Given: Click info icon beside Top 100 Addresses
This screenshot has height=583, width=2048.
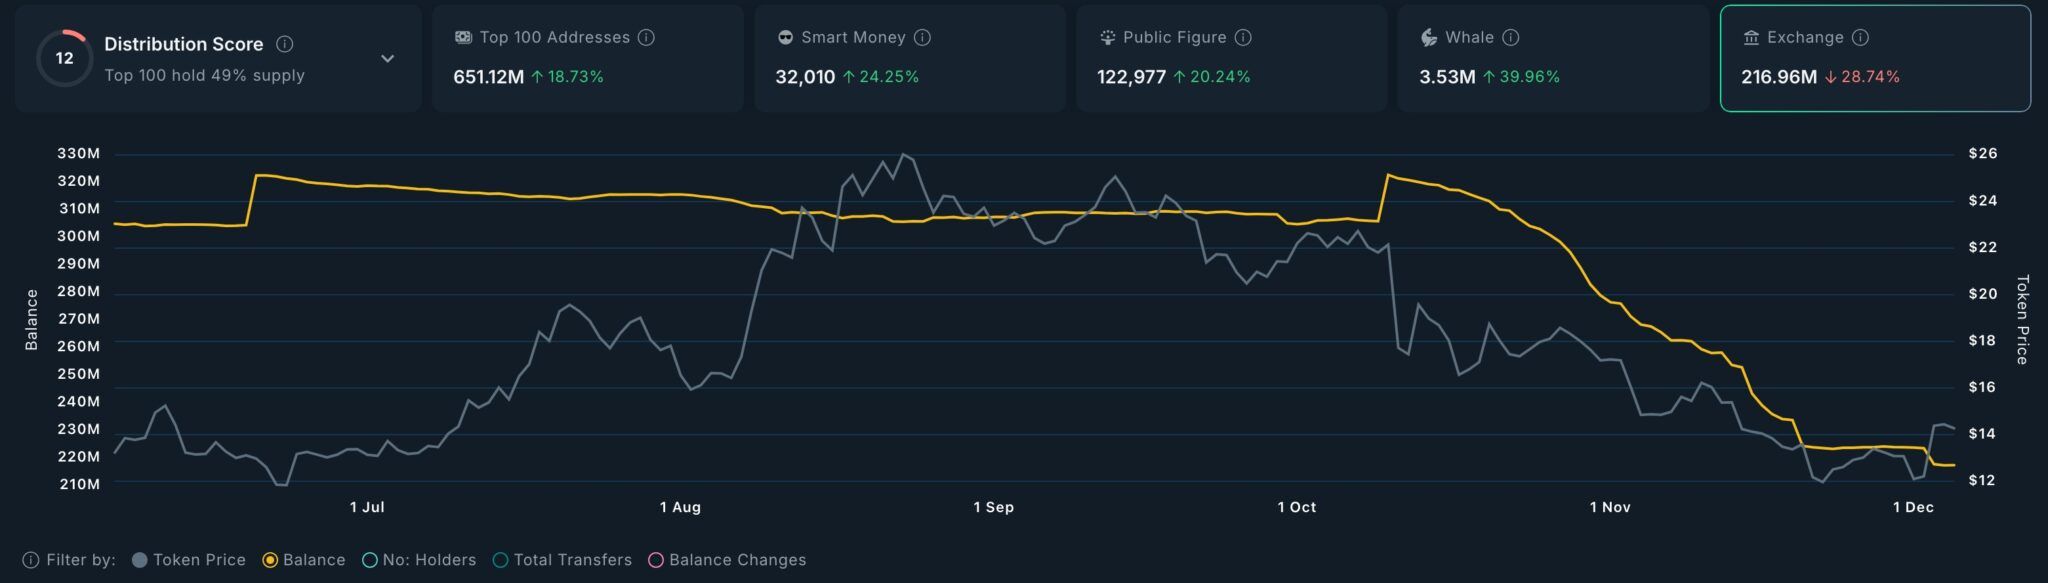Looking at the screenshot, I should pos(646,37).
